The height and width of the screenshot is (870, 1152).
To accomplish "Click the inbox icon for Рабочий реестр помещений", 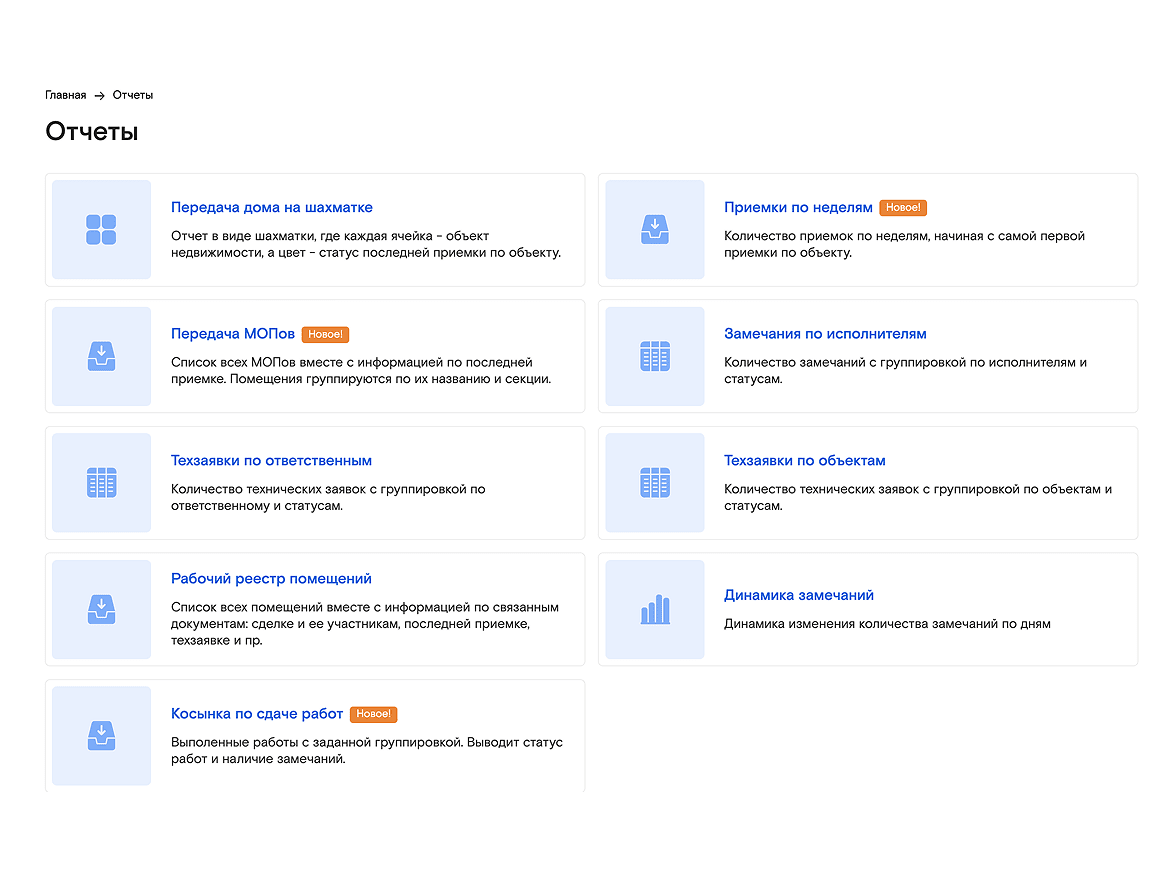I will 101,609.
